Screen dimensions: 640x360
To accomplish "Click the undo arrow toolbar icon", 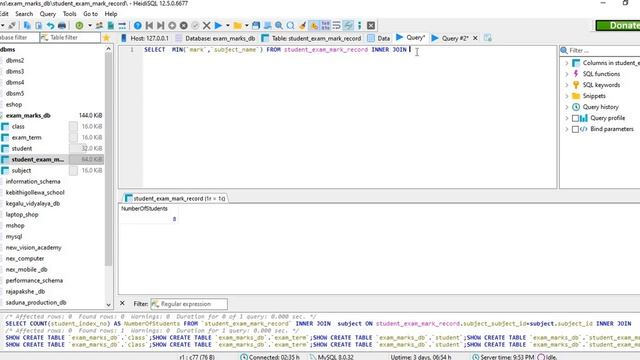I will tap(50, 25).
